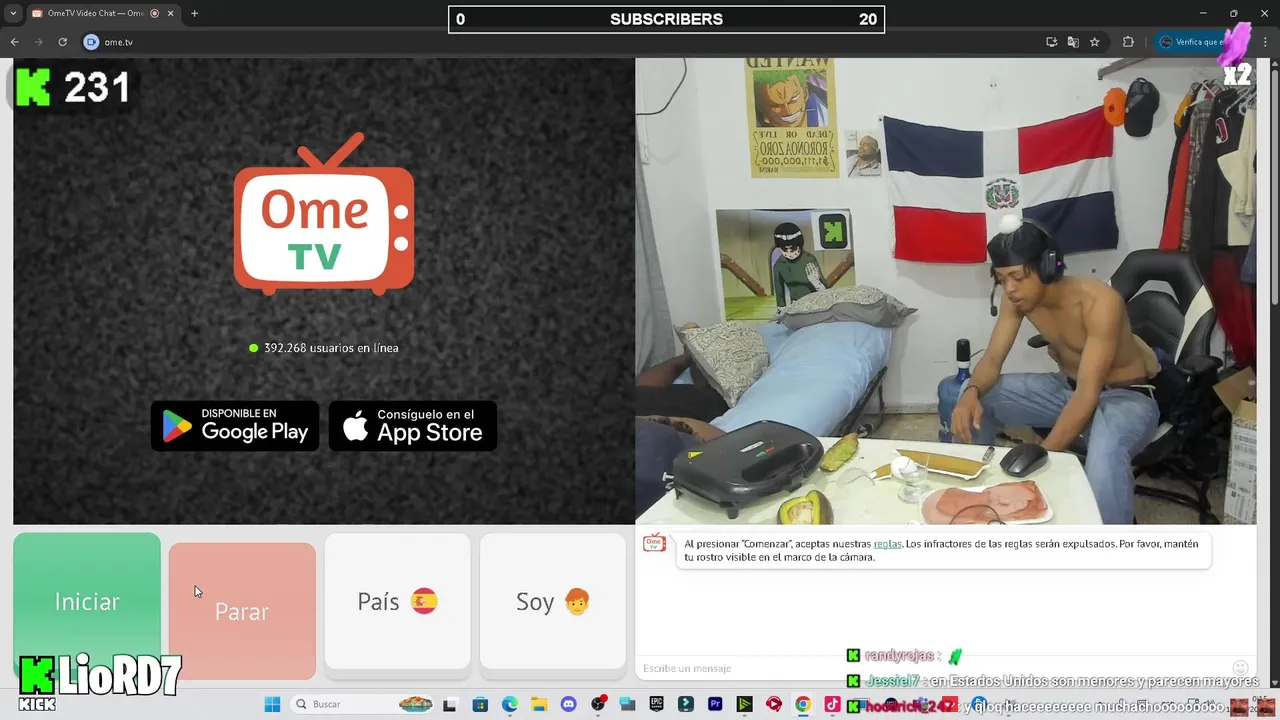Open File Explorer from the taskbar
Viewport: 1280px width, 720px height.
click(x=539, y=704)
